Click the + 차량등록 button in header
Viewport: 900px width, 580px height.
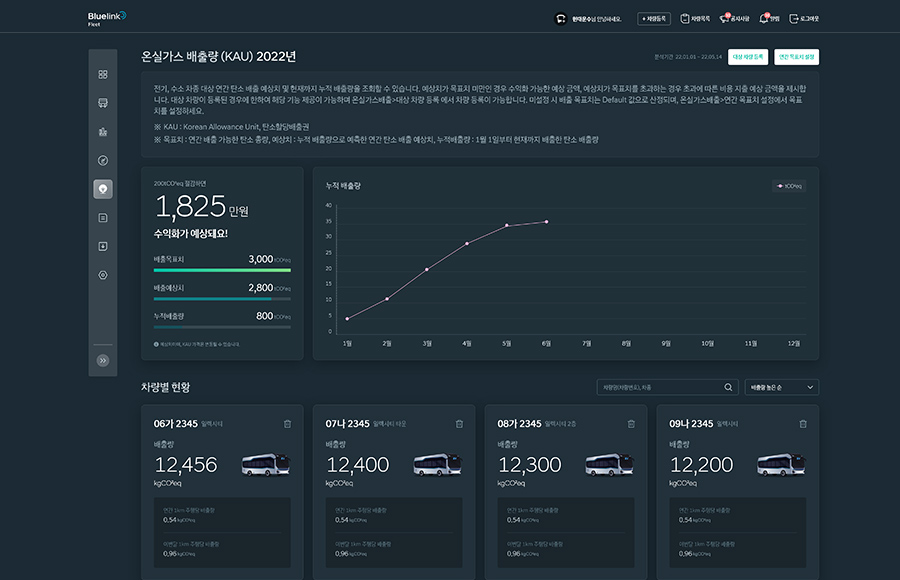pos(655,18)
